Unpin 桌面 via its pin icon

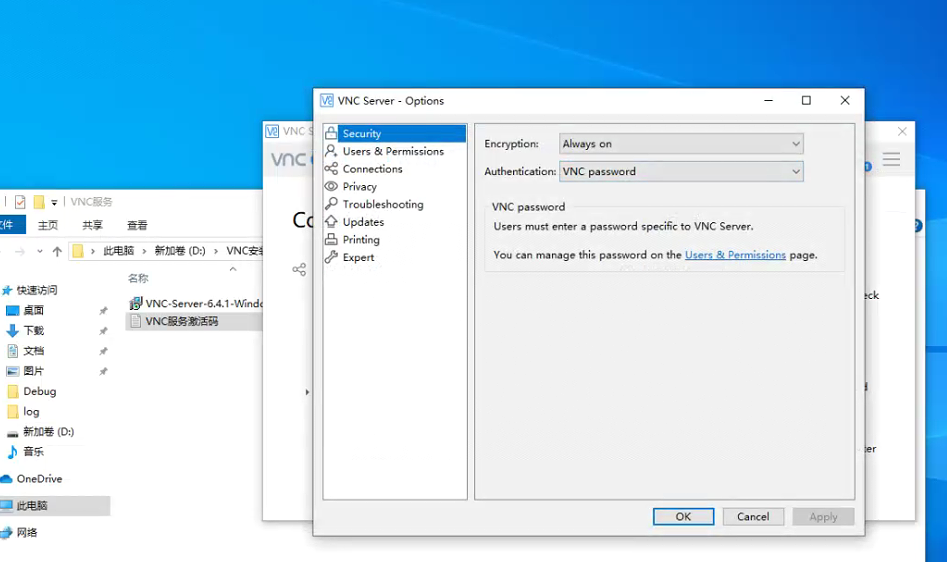(x=103, y=311)
